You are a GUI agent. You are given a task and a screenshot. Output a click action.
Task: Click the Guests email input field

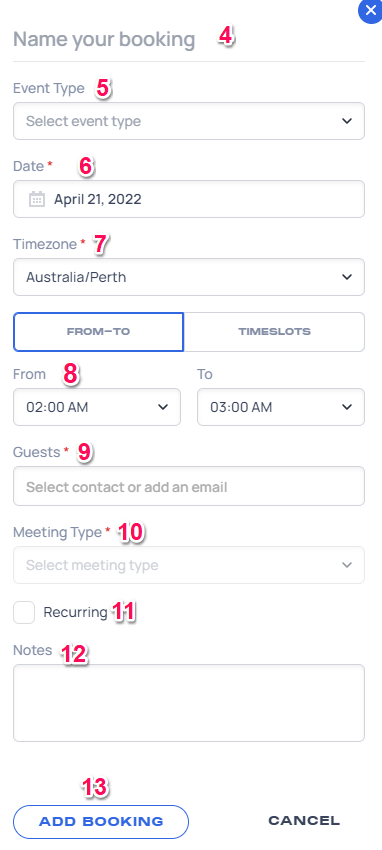pyautogui.click(x=189, y=486)
